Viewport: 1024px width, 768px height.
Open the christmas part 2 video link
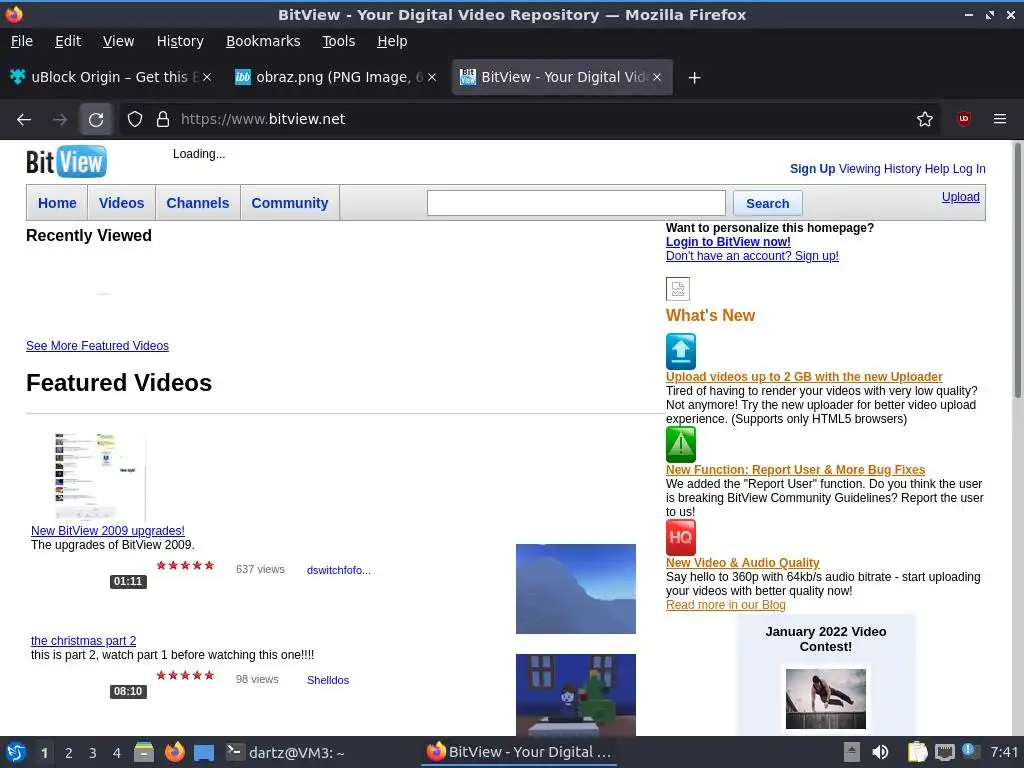[84, 641]
